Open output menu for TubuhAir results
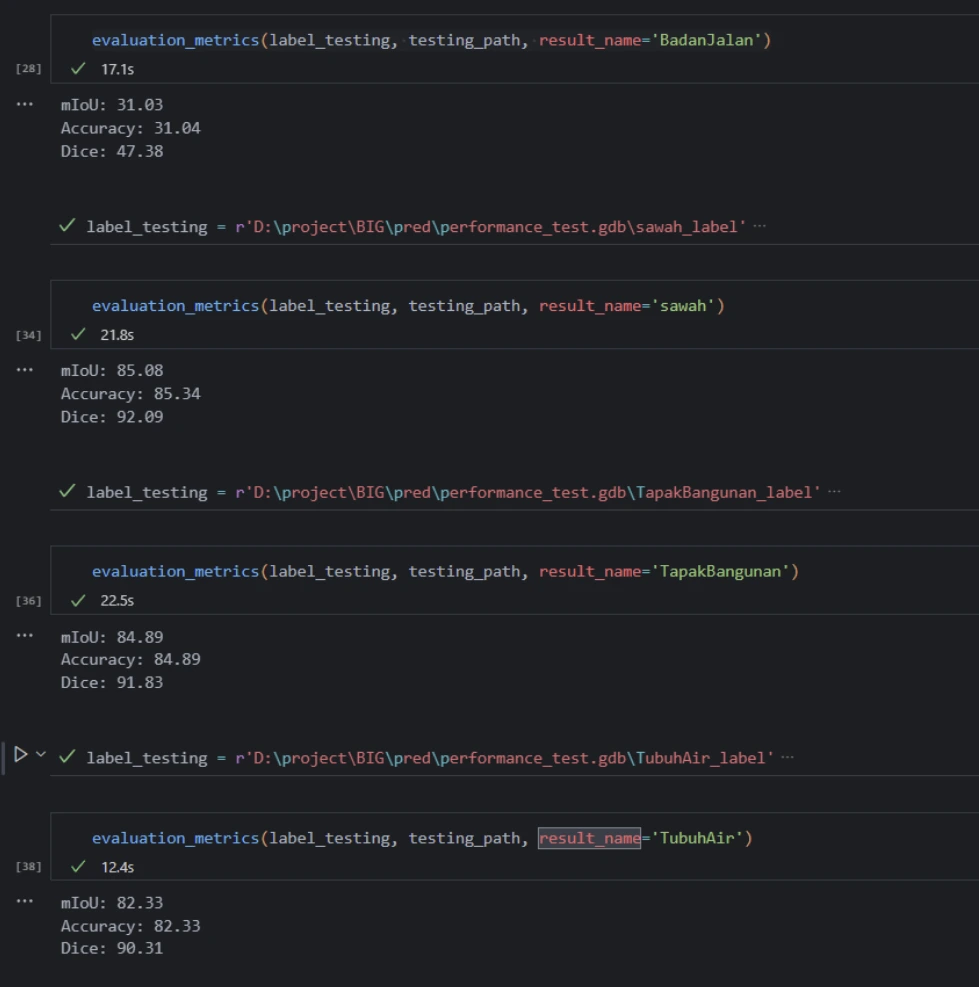Image resolution: width=979 pixels, height=987 pixels. (x=25, y=902)
